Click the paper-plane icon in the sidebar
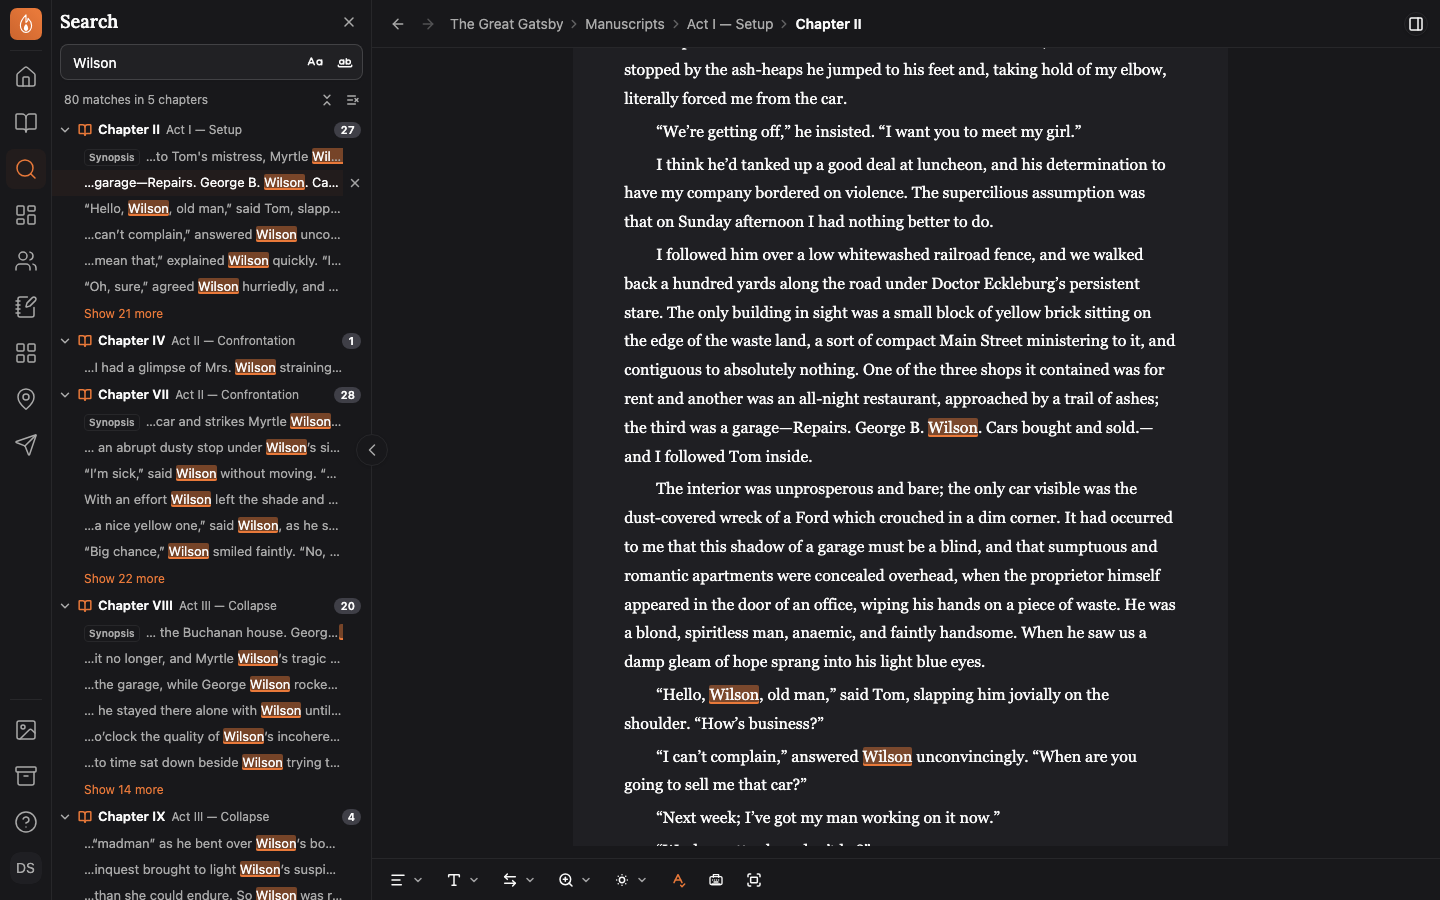Image resolution: width=1440 pixels, height=900 pixels. tap(26, 445)
